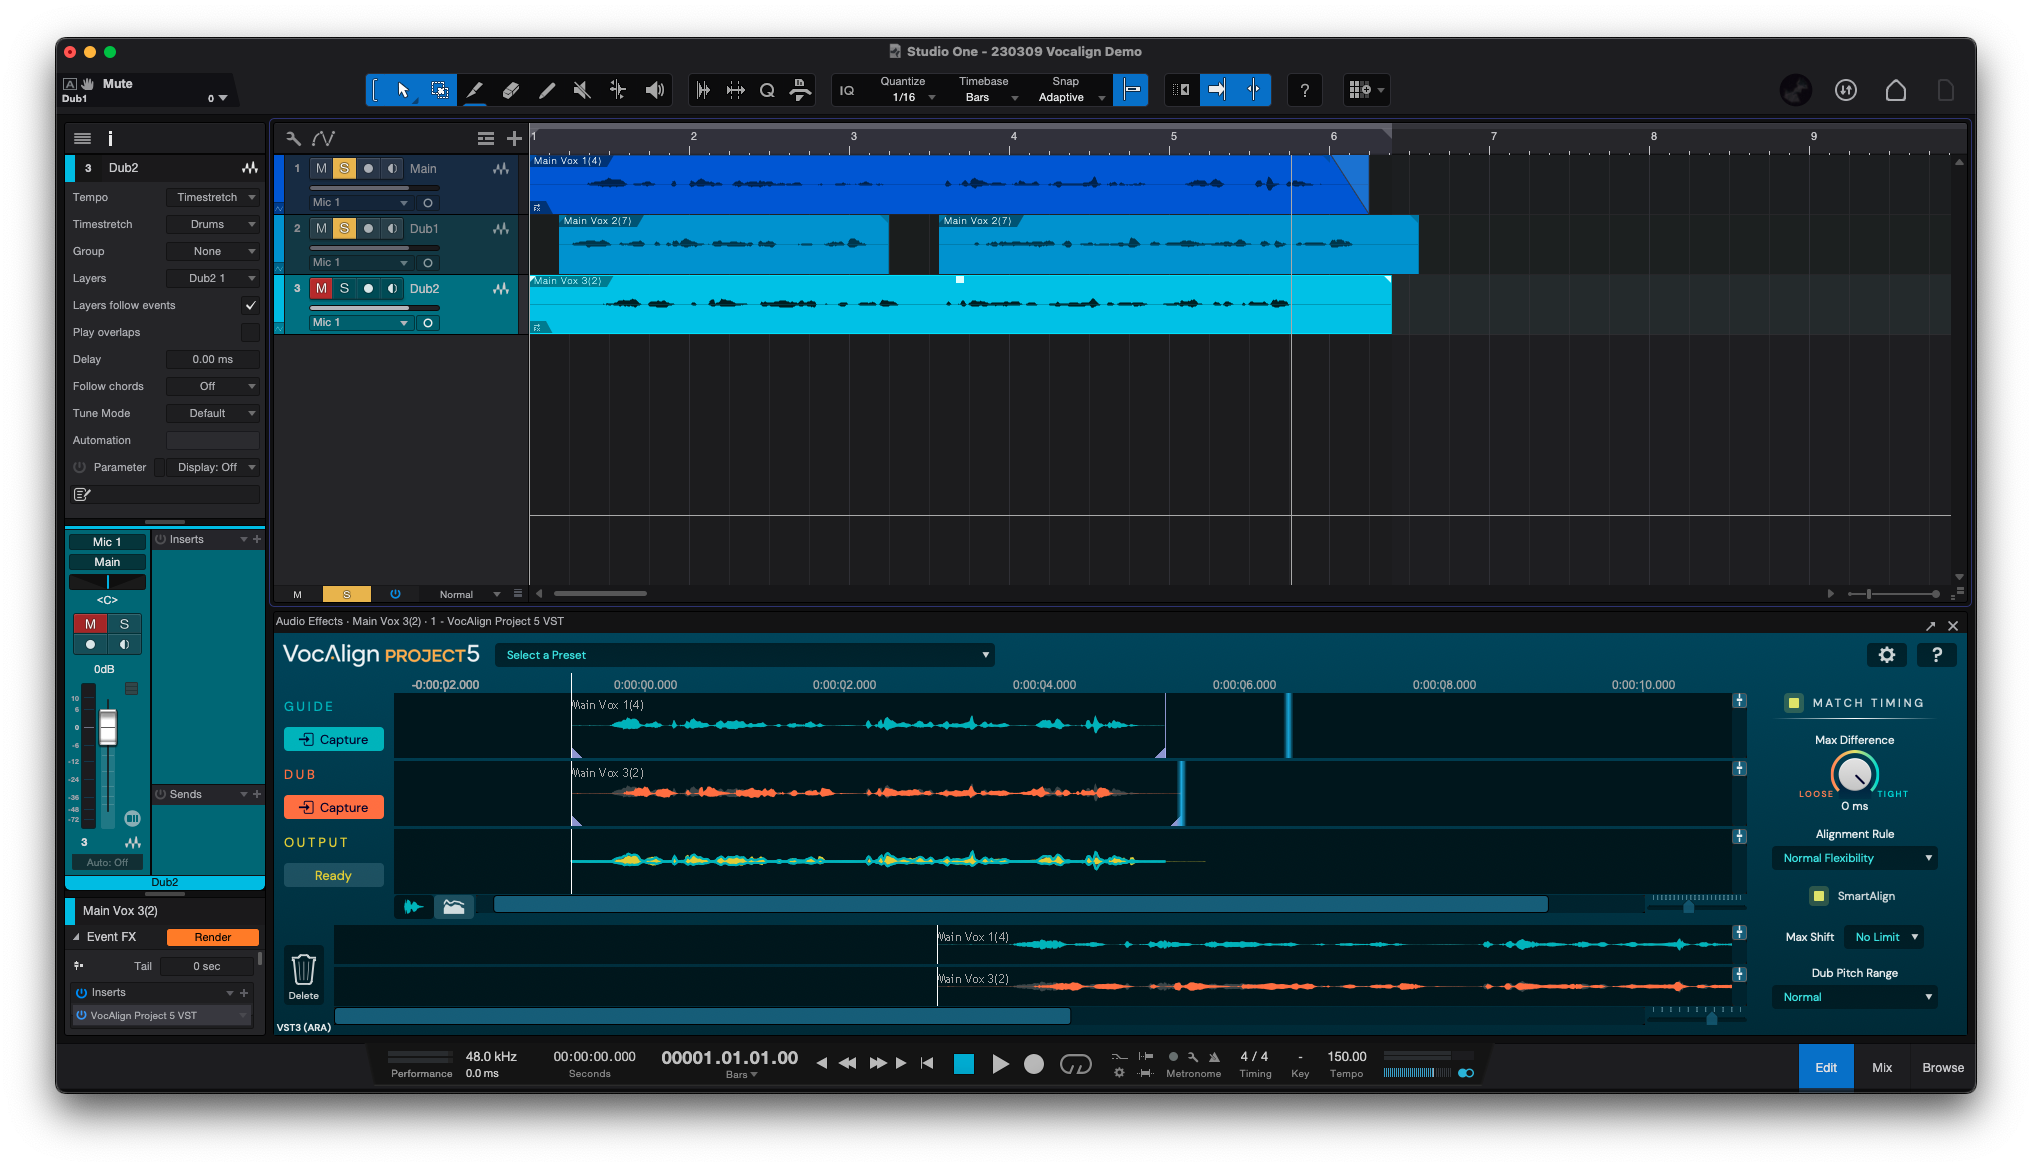Screen dimensions: 2032x1167
Task: Click the Max Difference knob
Action: (1854, 774)
